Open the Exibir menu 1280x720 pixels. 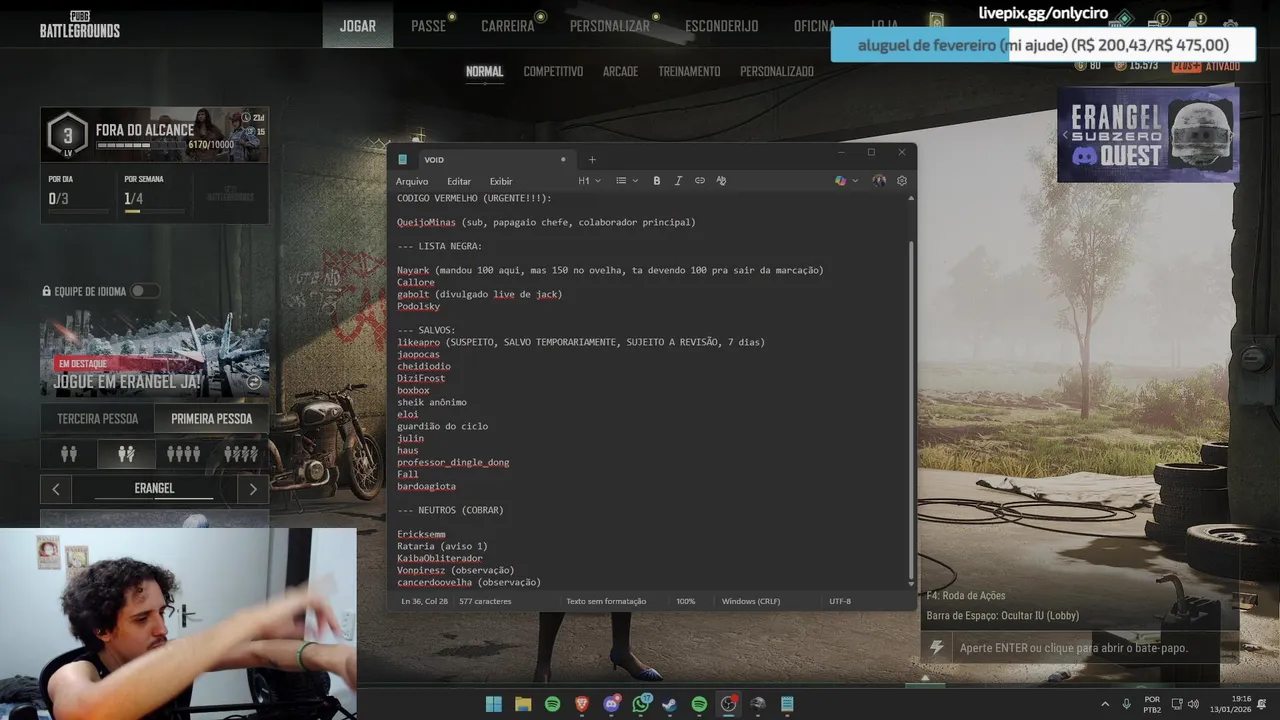click(x=501, y=181)
